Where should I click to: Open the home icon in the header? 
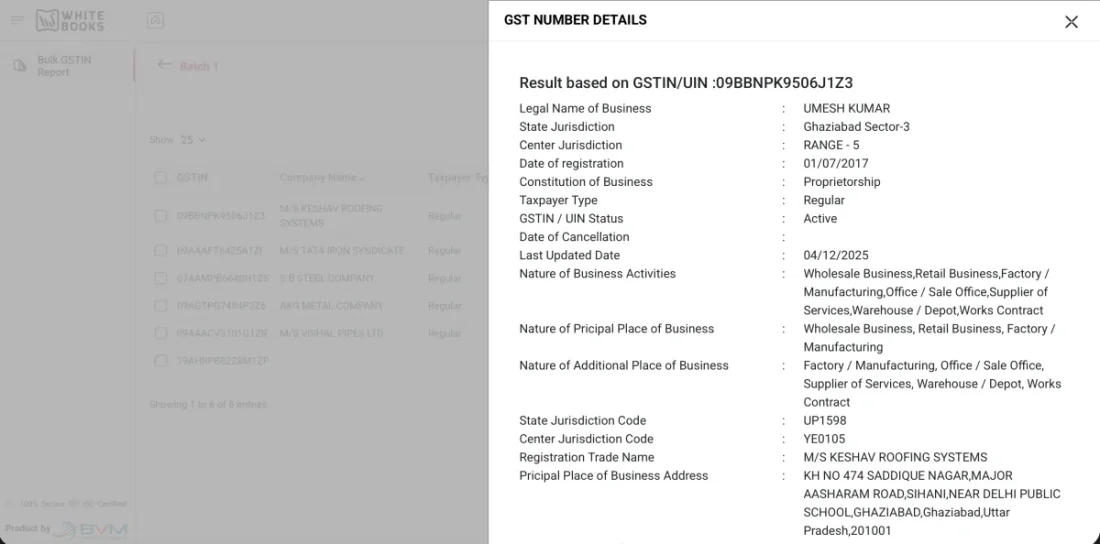pos(155,20)
